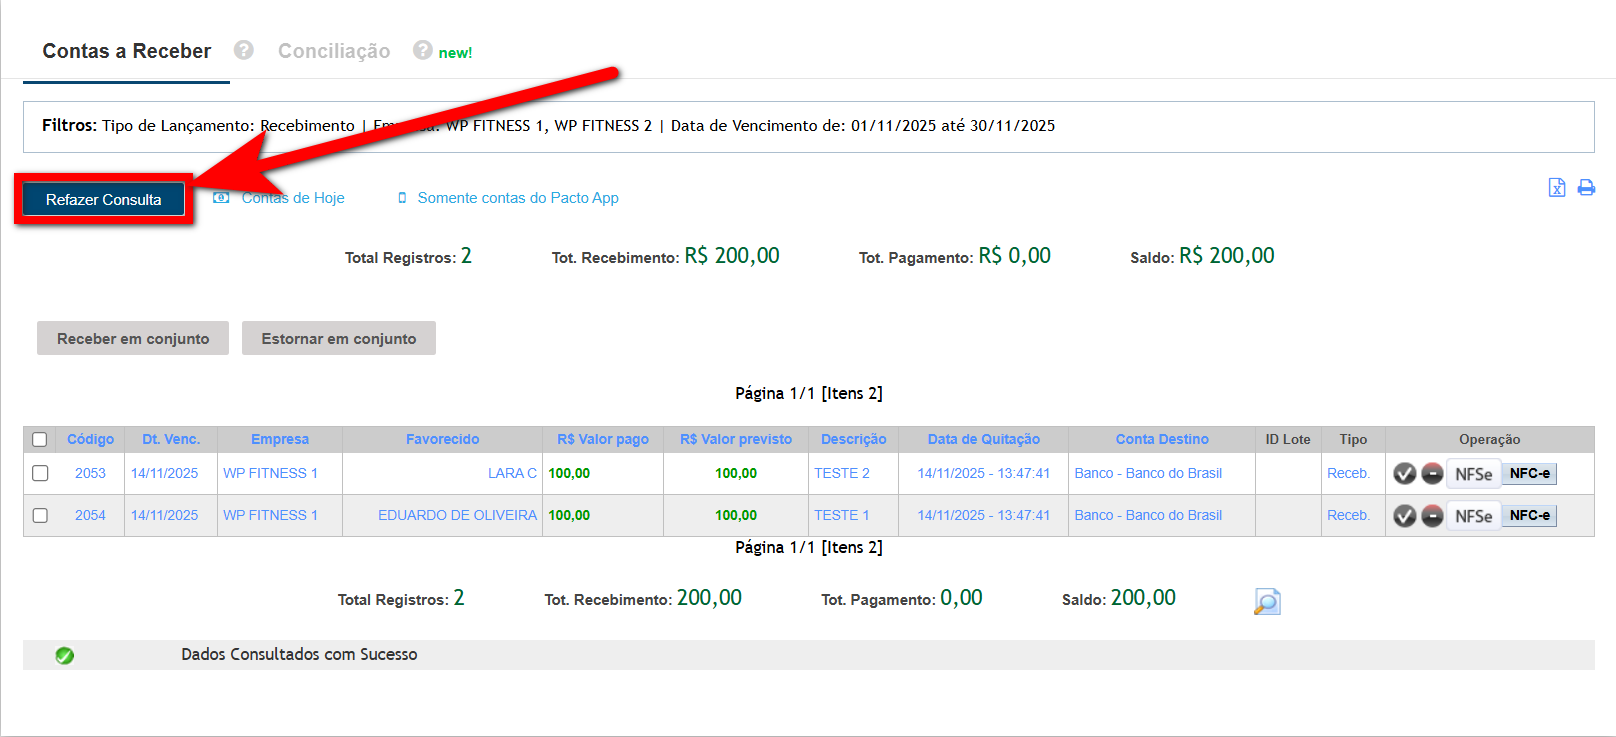The width and height of the screenshot is (1616, 737).
Task: Select the Contas a Receber tab
Action: coord(127,51)
